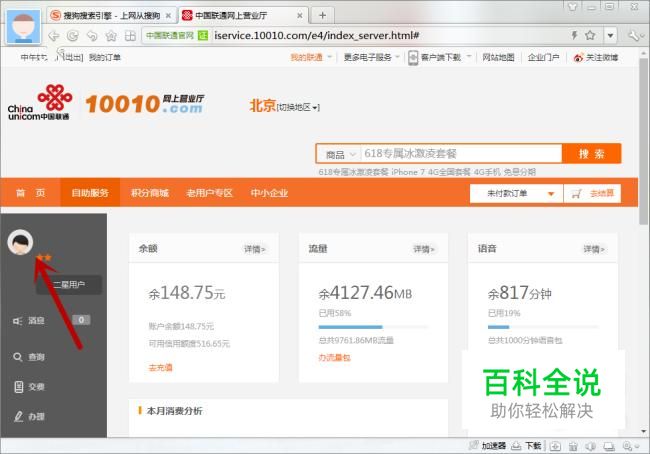Open the browser home icon
Viewport: 650px width, 454px height.
(111, 36)
